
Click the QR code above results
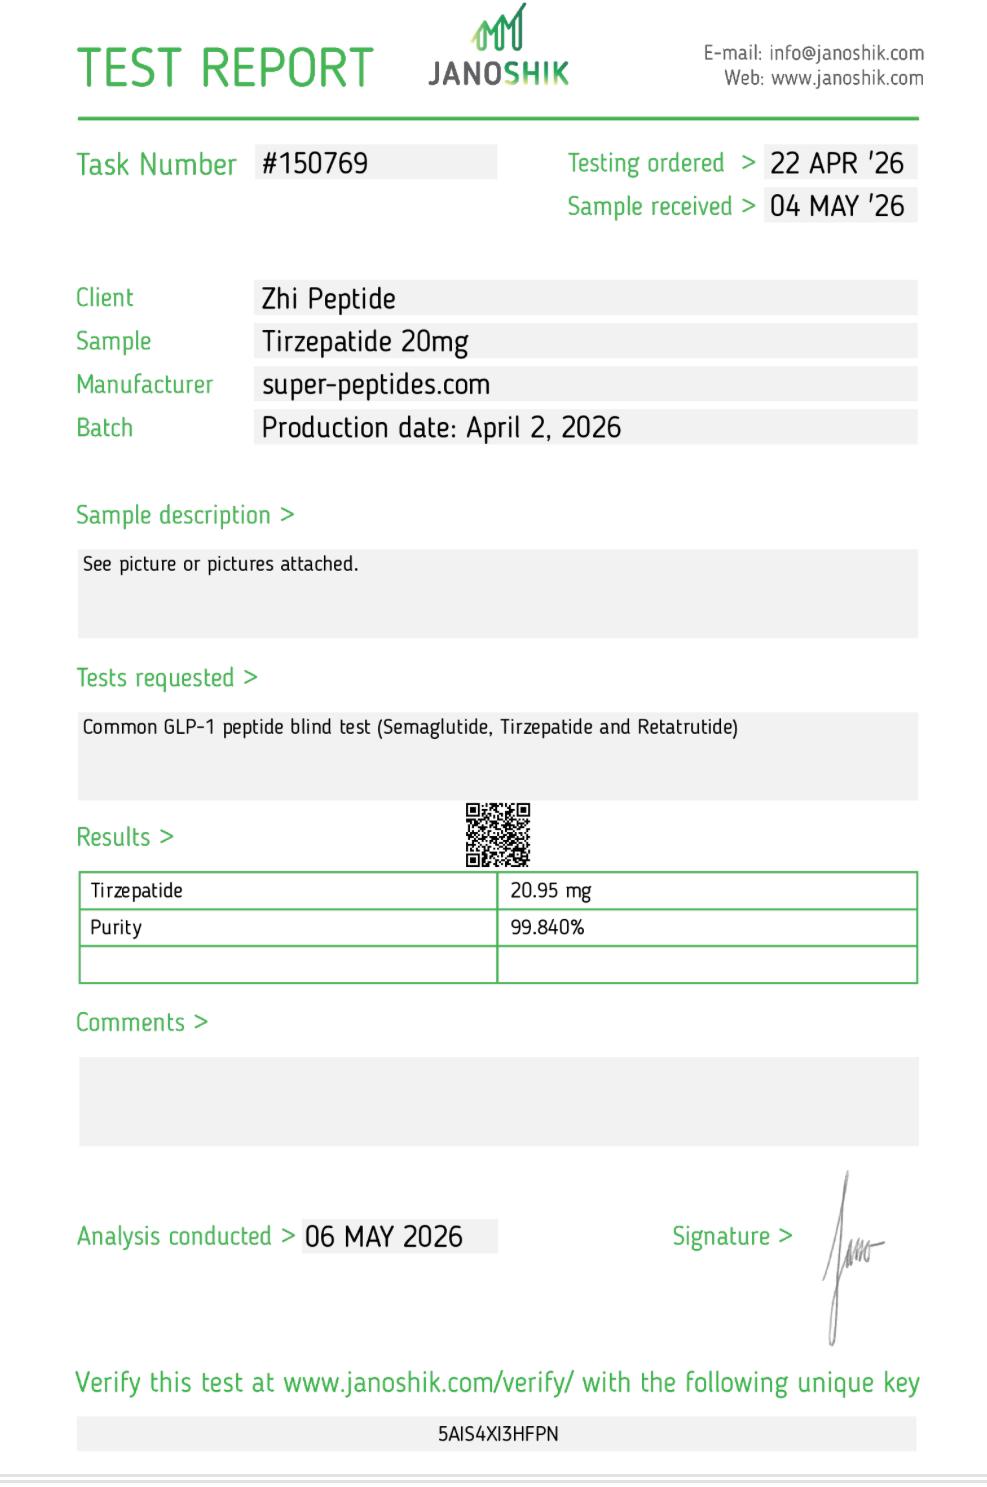point(498,834)
